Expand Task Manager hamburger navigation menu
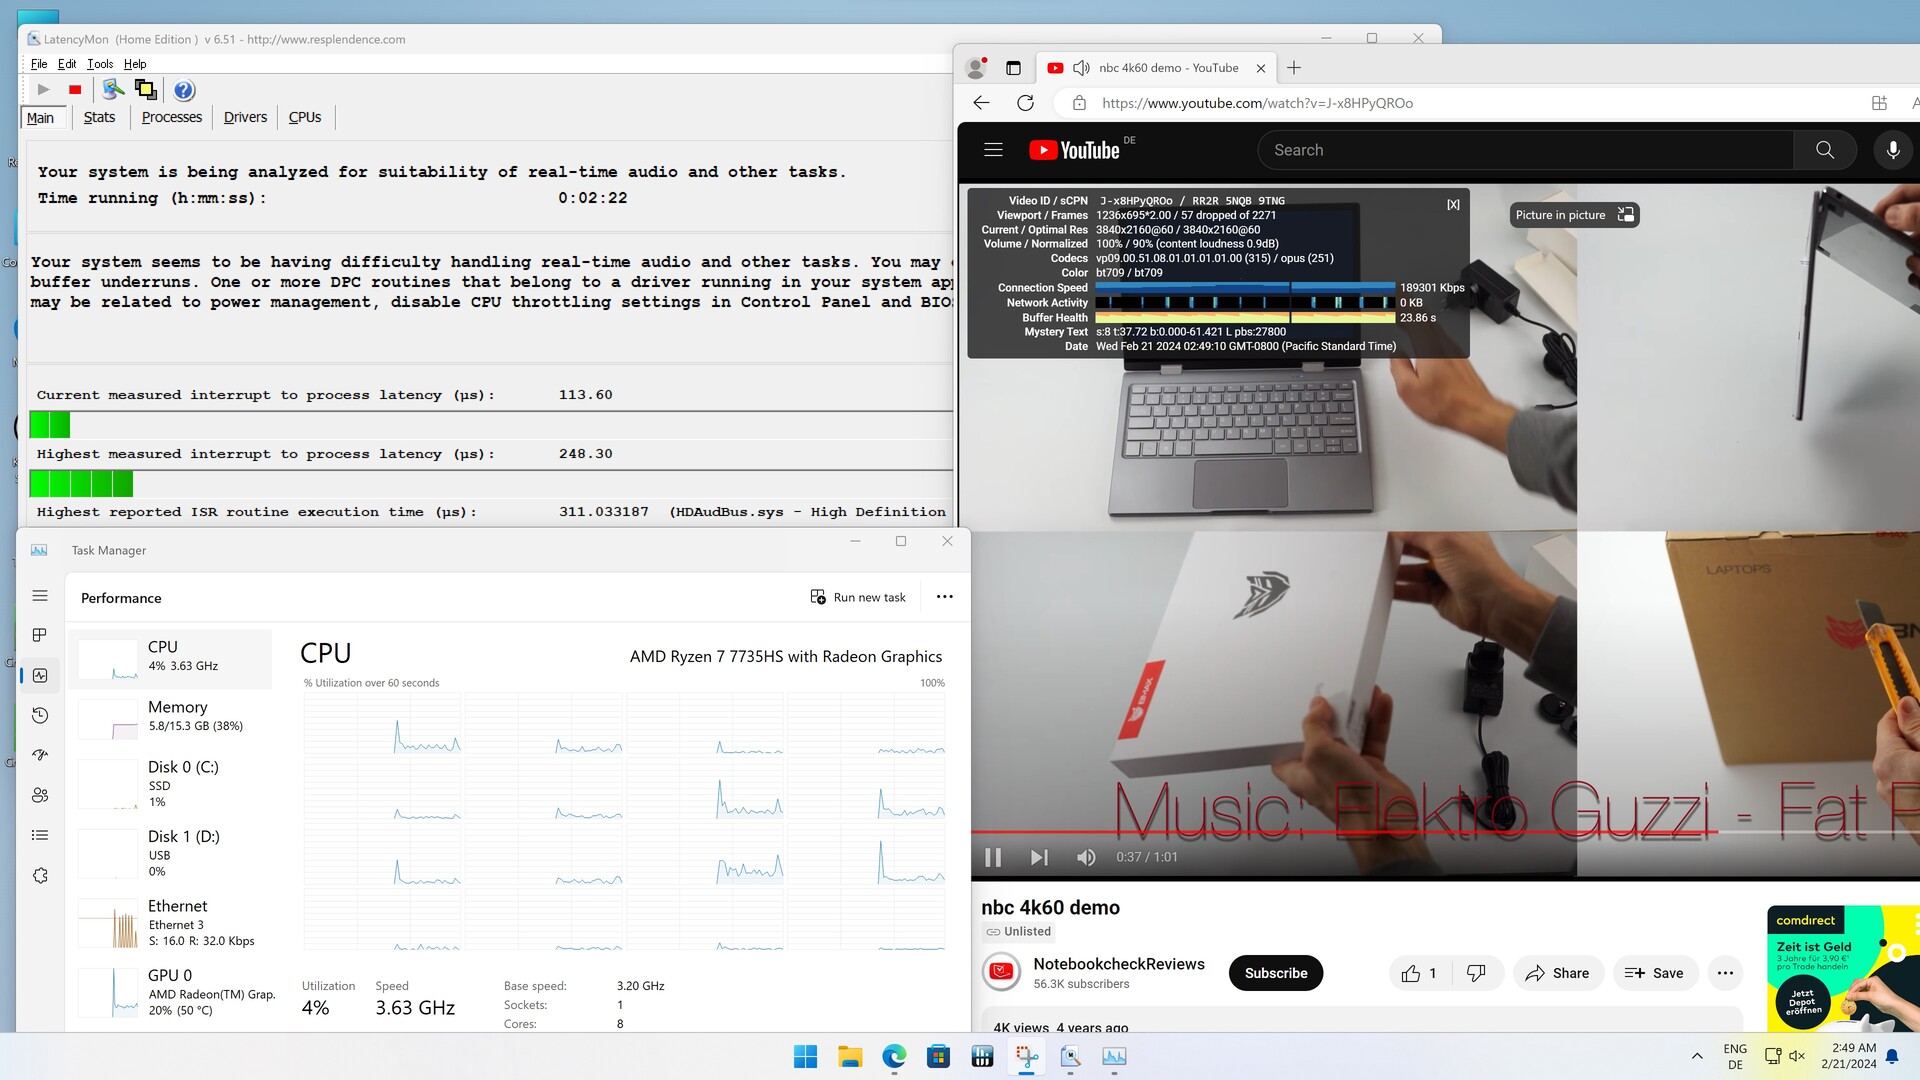The height and width of the screenshot is (1080, 1920). [x=40, y=595]
